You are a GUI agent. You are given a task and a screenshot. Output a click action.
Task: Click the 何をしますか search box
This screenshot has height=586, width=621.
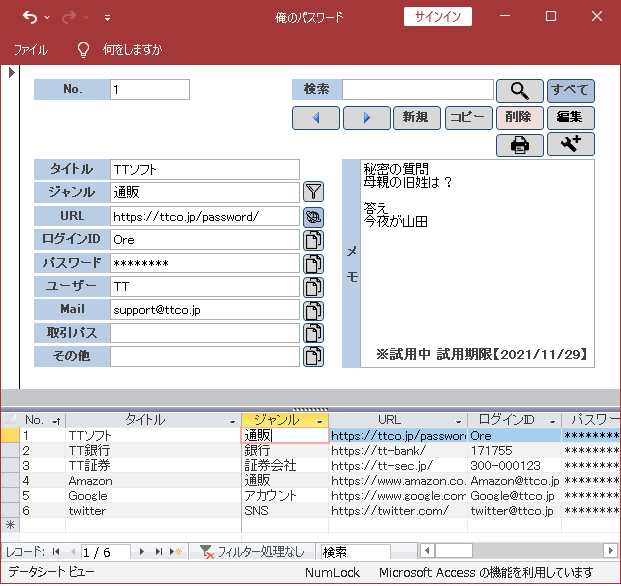point(133,50)
